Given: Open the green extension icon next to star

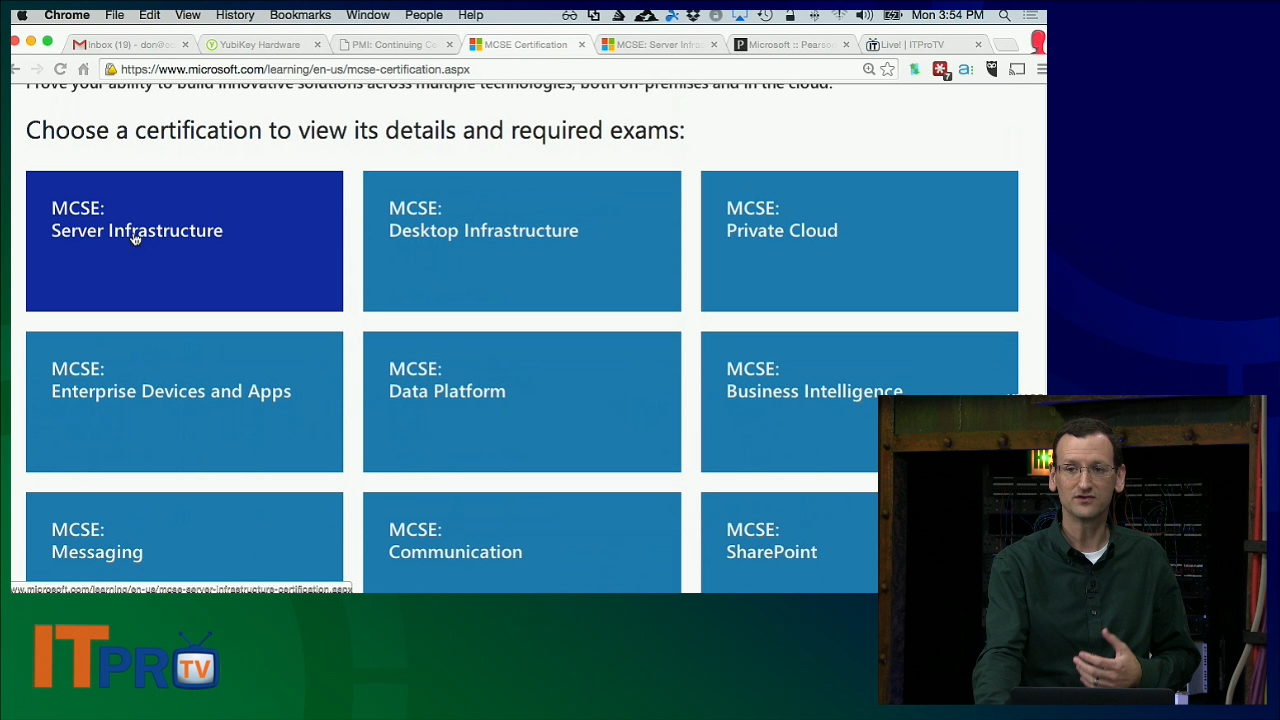Looking at the screenshot, I should pos(914,69).
